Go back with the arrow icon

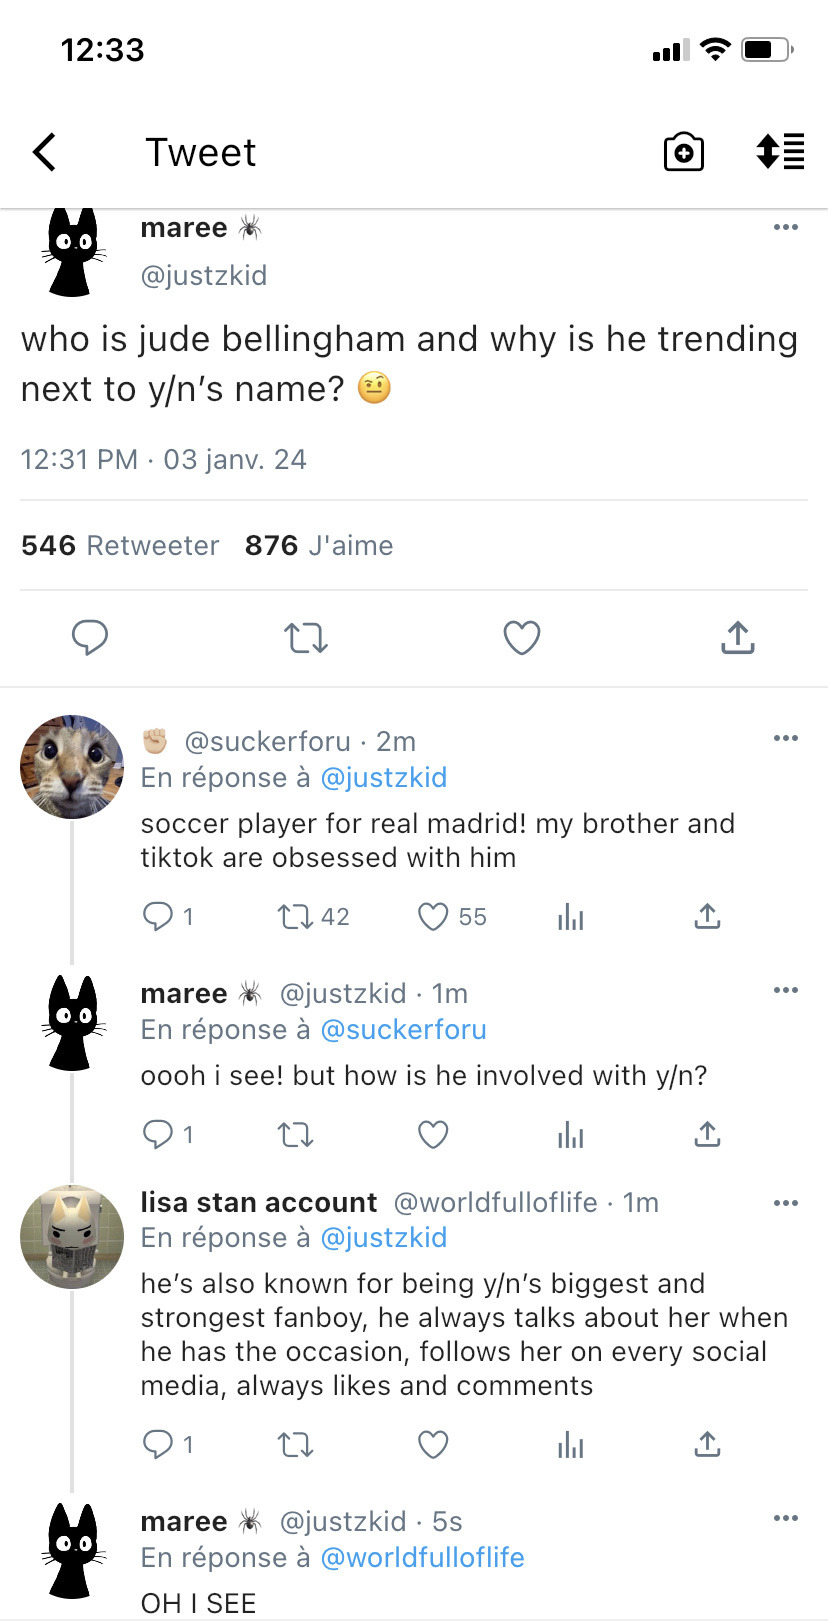pos(44,152)
